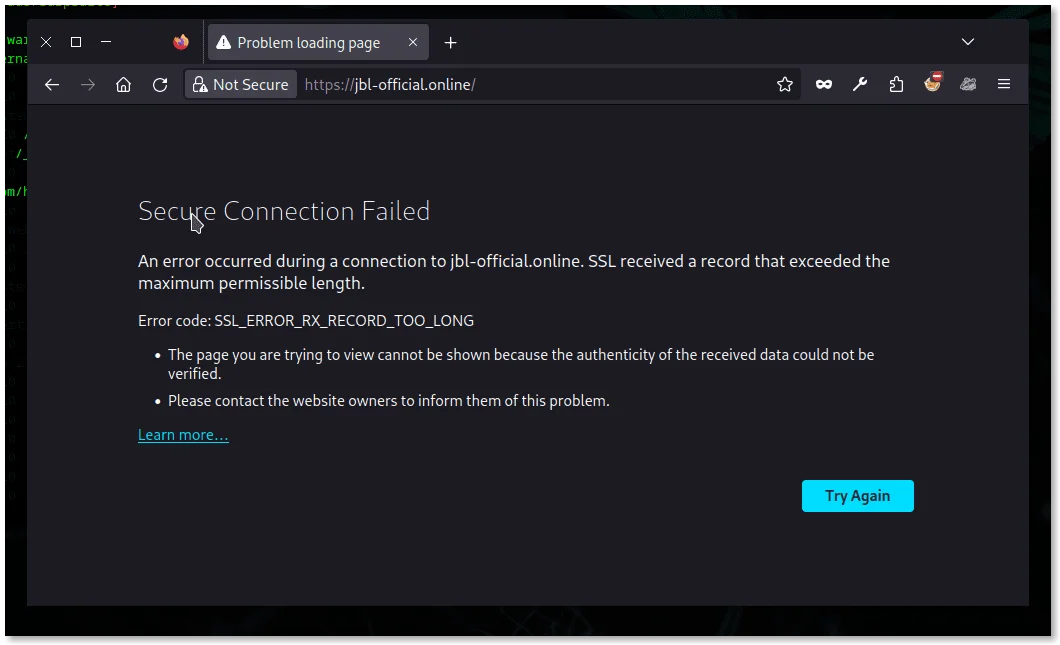
Task: Click the red-flagged extension icon in toolbar
Action: point(932,82)
